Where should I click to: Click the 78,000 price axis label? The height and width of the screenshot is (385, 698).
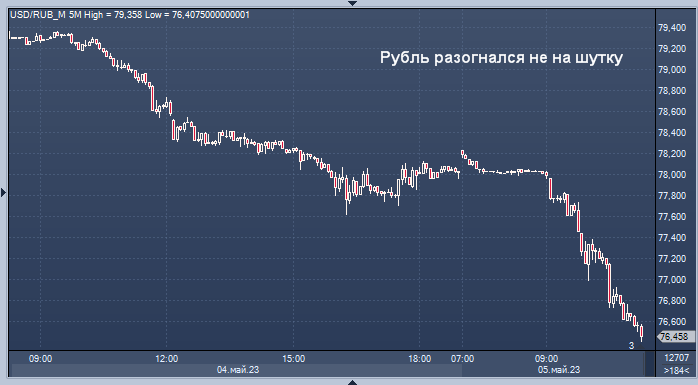672,175
